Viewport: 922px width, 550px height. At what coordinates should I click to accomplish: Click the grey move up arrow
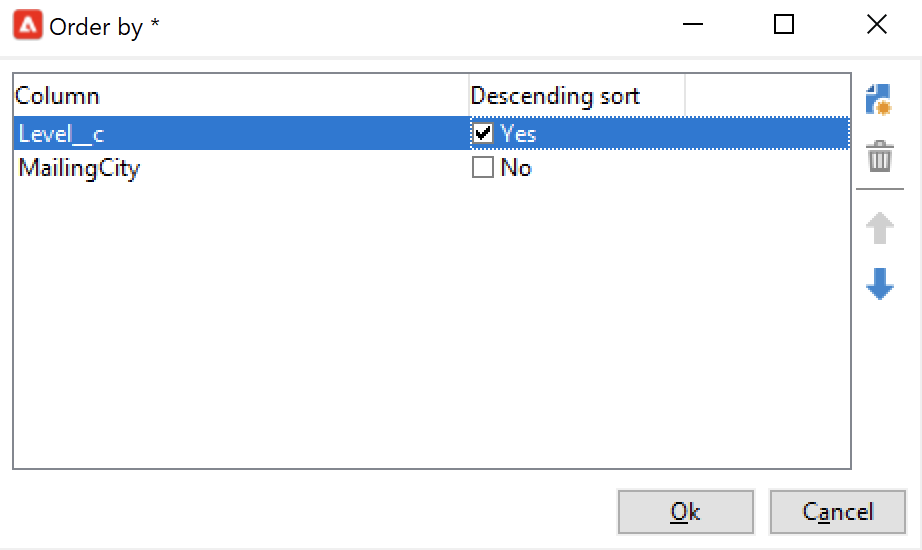tap(880, 228)
